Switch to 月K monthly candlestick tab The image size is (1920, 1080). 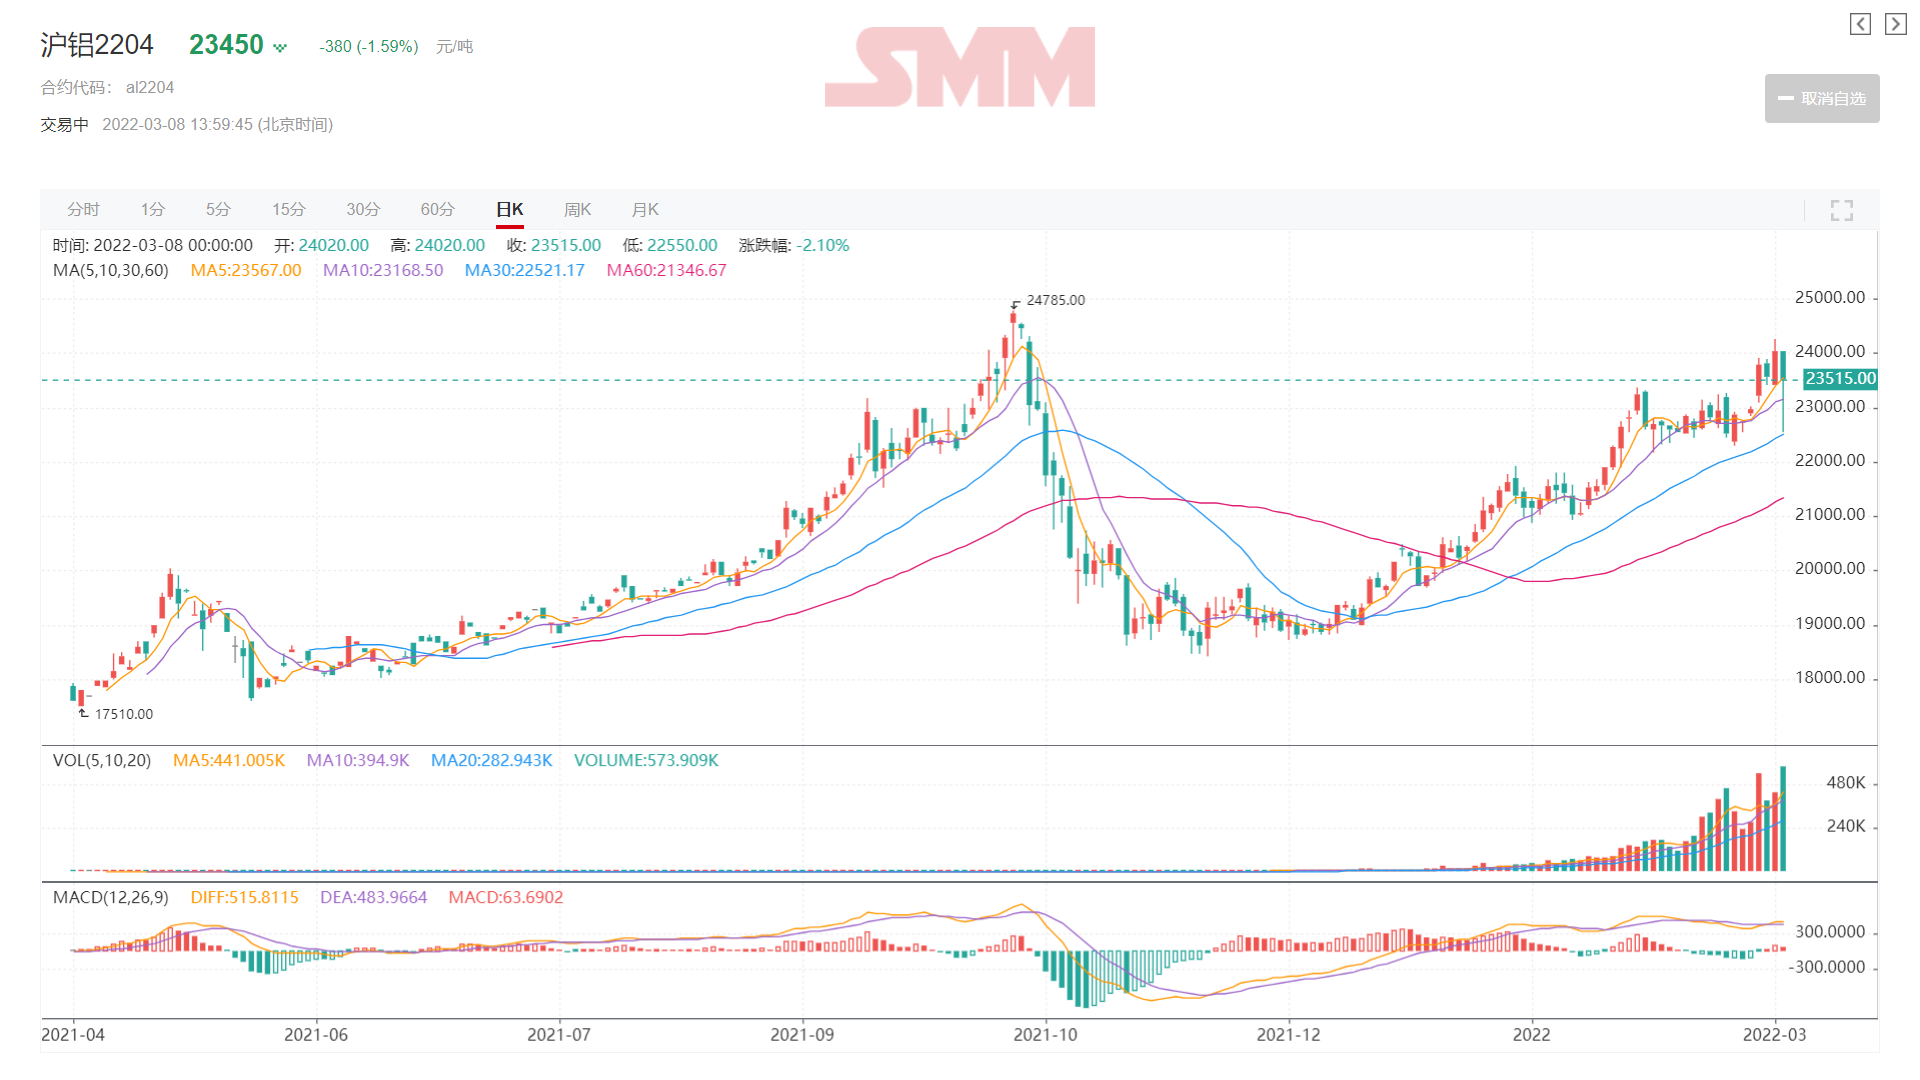(645, 209)
